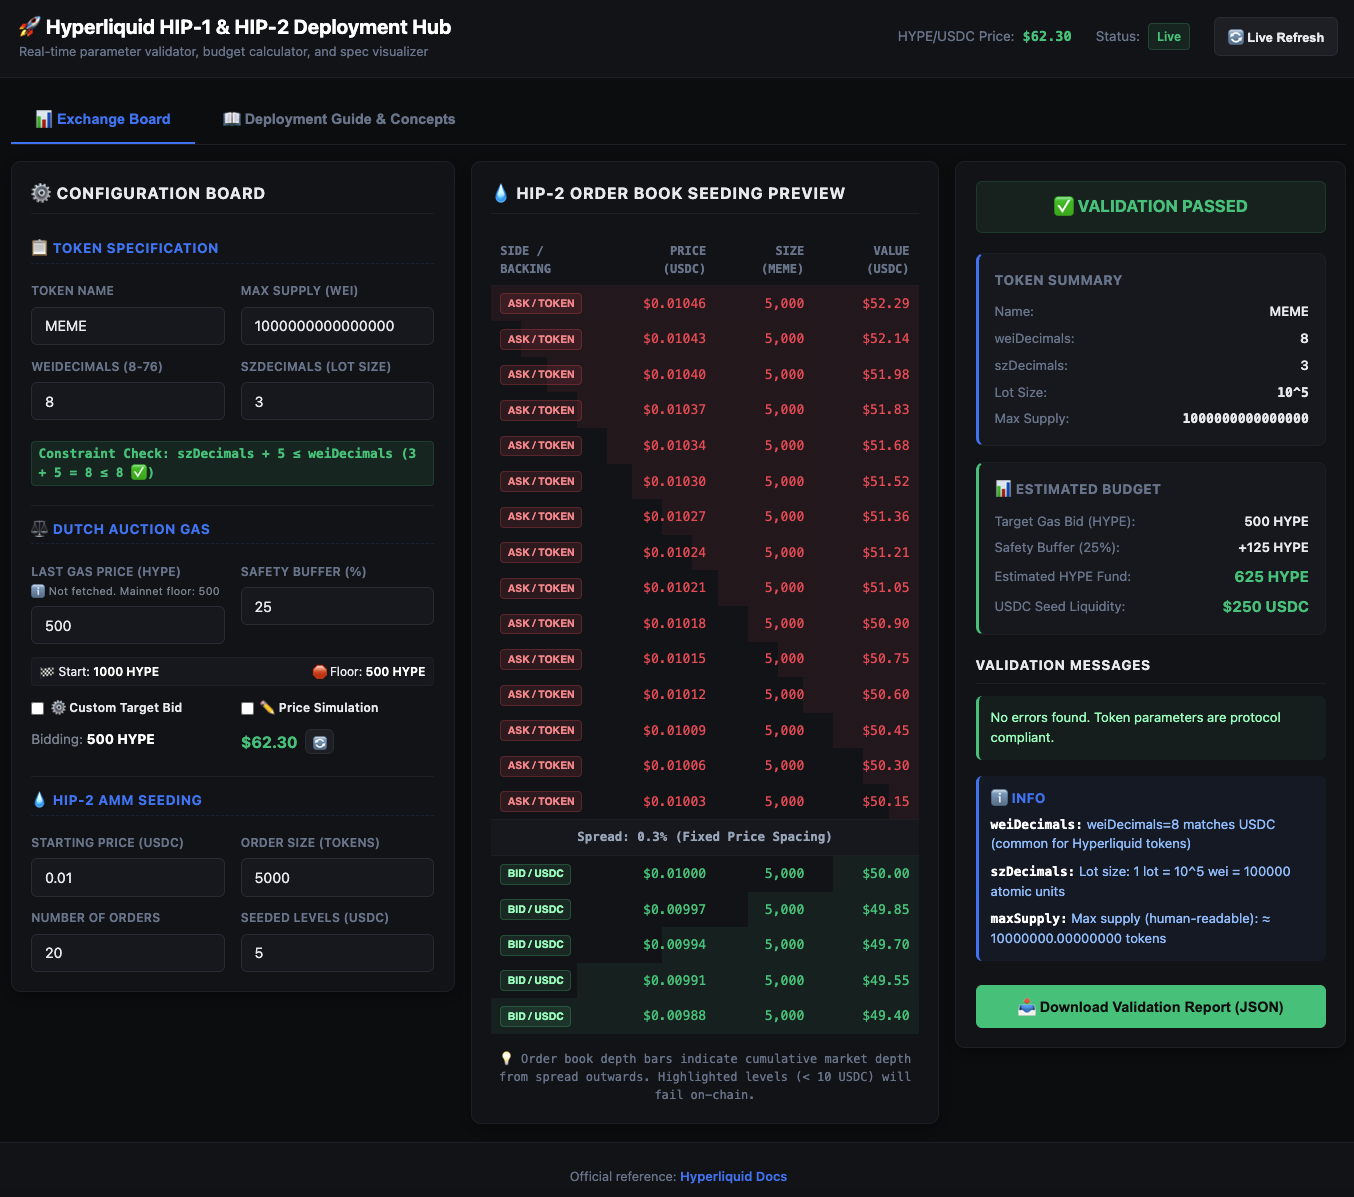The width and height of the screenshot is (1354, 1197).
Task: Click the clipboard icon beside Token Specification
Action: coord(40,247)
